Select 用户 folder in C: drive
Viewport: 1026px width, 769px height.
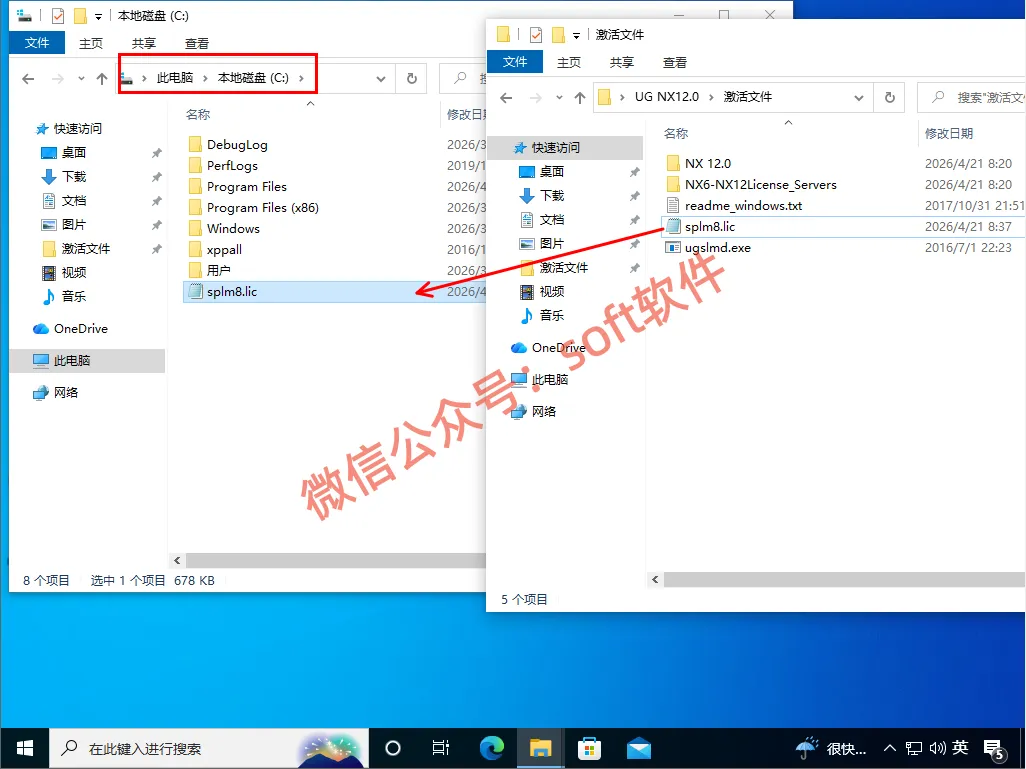pos(219,270)
